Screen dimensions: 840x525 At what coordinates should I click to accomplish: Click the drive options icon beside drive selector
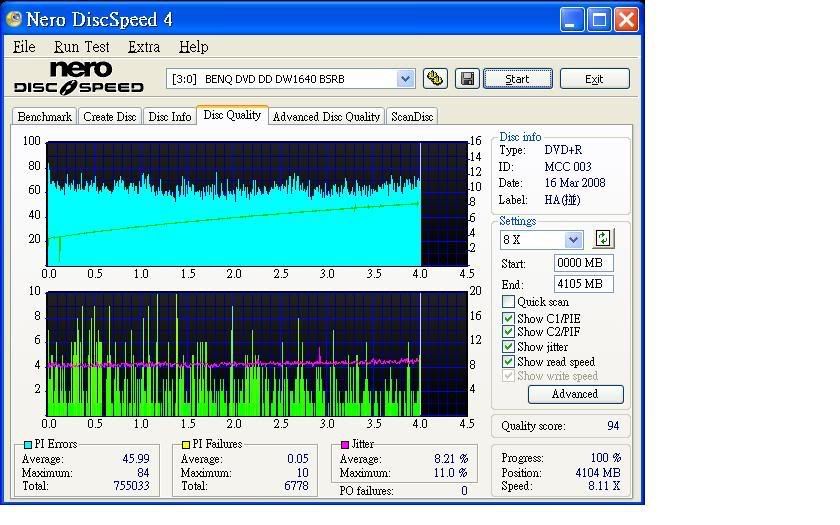click(x=435, y=79)
